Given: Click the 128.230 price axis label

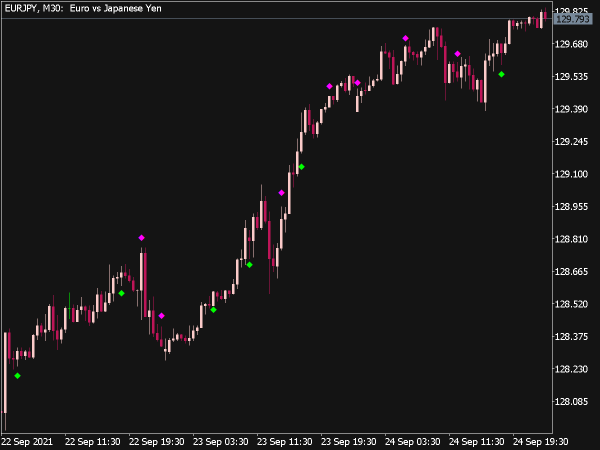Looking at the screenshot, I should pyautogui.click(x=571, y=369).
